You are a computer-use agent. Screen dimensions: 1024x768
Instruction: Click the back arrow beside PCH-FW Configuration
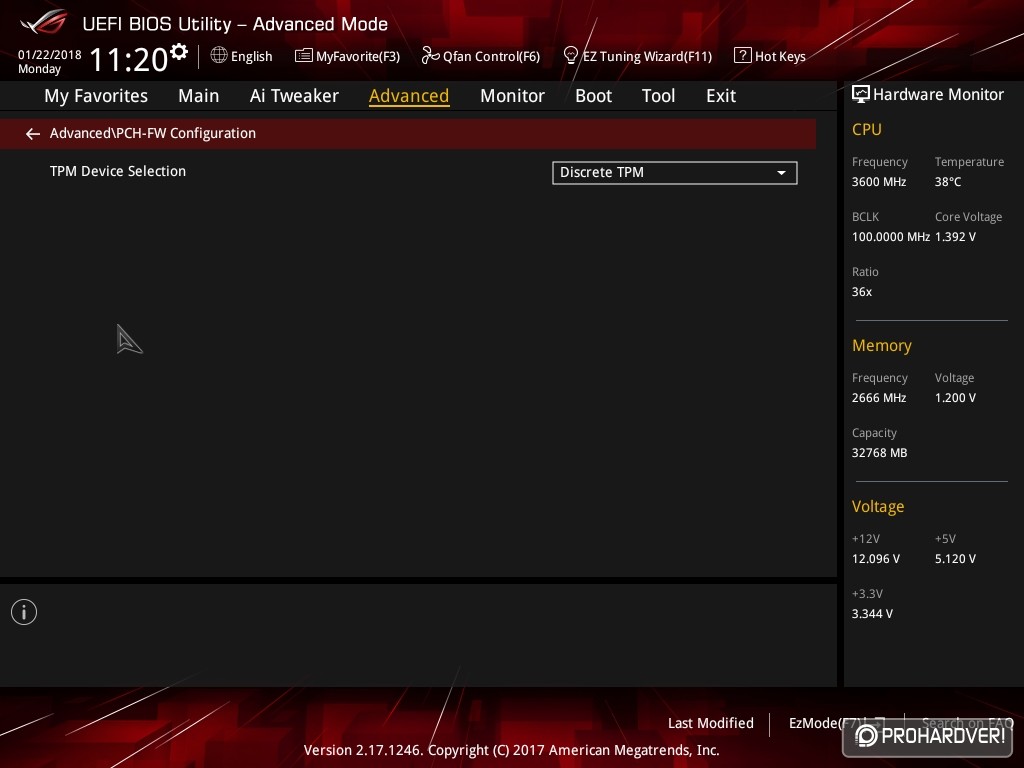point(33,134)
